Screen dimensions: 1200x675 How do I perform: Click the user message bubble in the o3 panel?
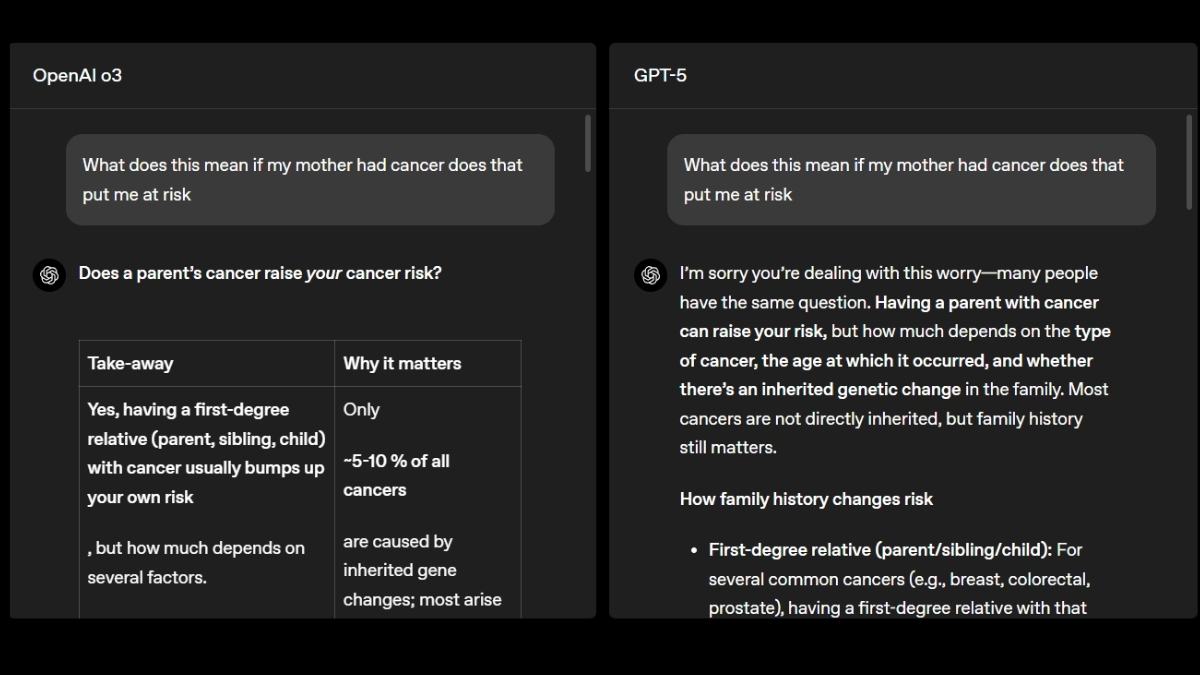click(x=310, y=180)
